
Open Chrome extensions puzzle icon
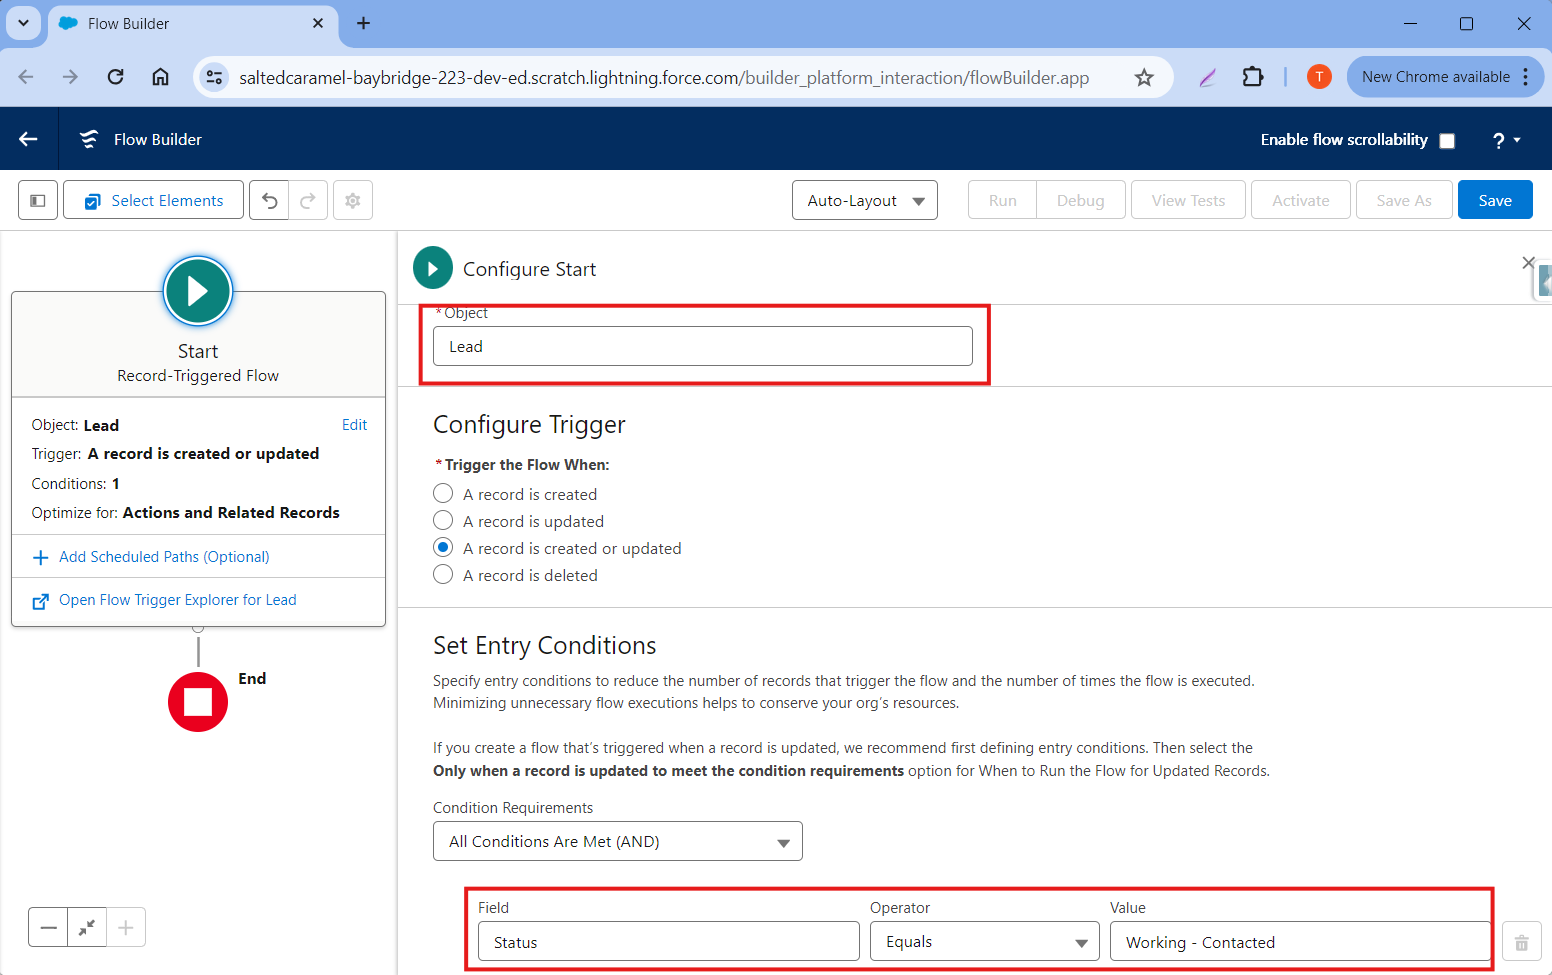(x=1253, y=77)
